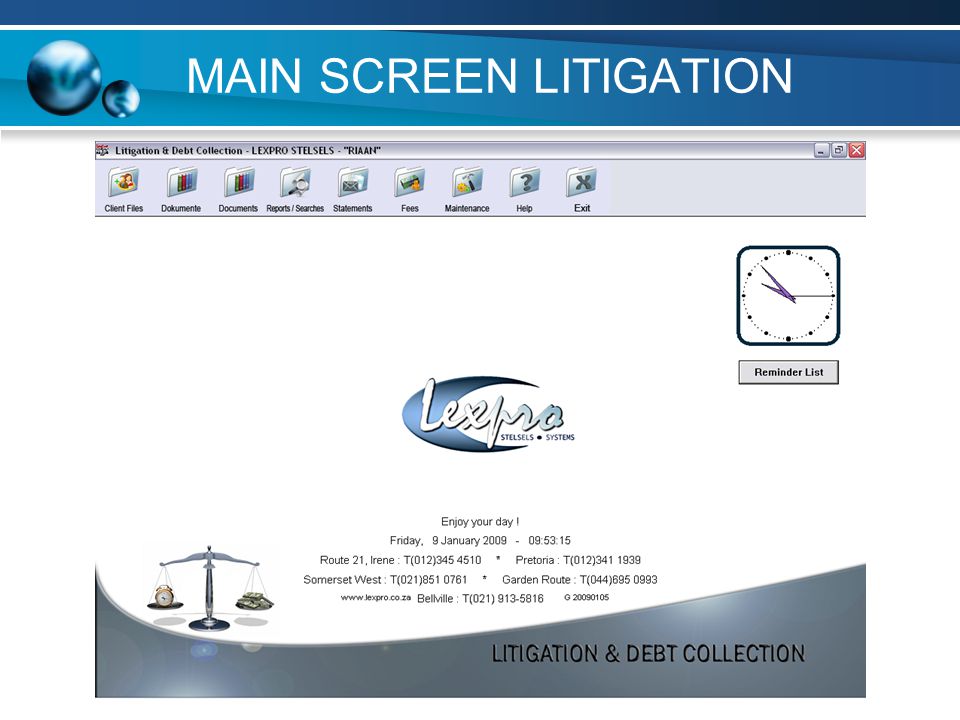Click 'Garden Route : T(044)695 0993'
The width and height of the screenshot is (960, 720).
[x=580, y=580]
